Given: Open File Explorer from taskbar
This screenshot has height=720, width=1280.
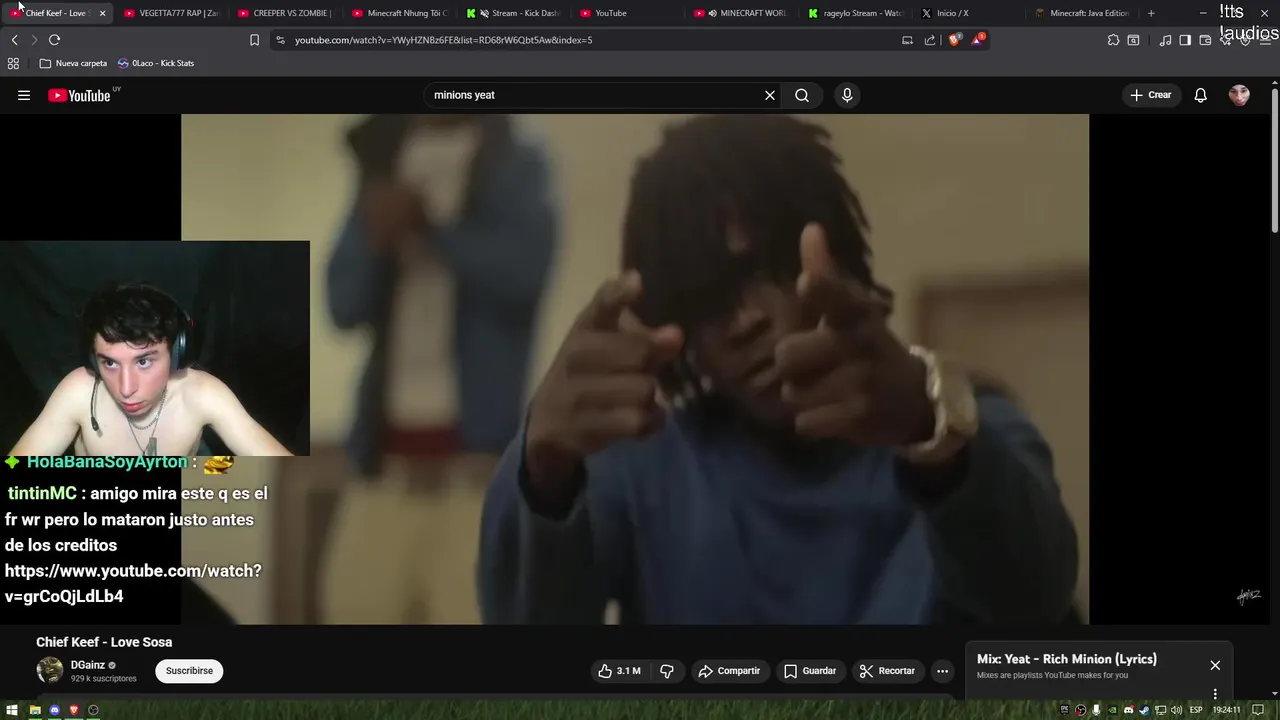Looking at the screenshot, I should pyautogui.click(x=35, y=710).
